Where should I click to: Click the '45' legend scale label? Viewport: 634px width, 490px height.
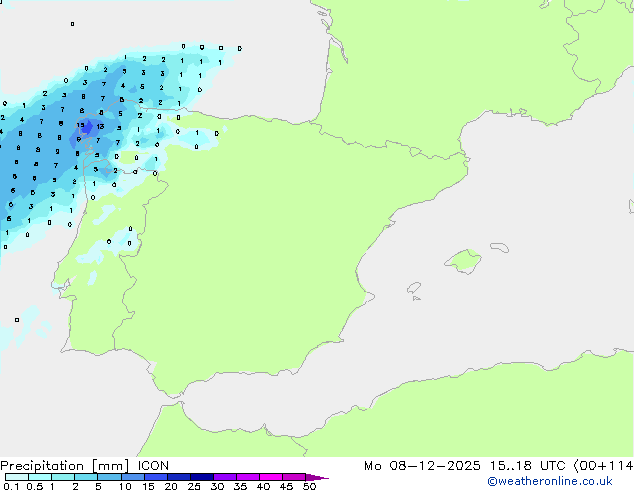286,486
